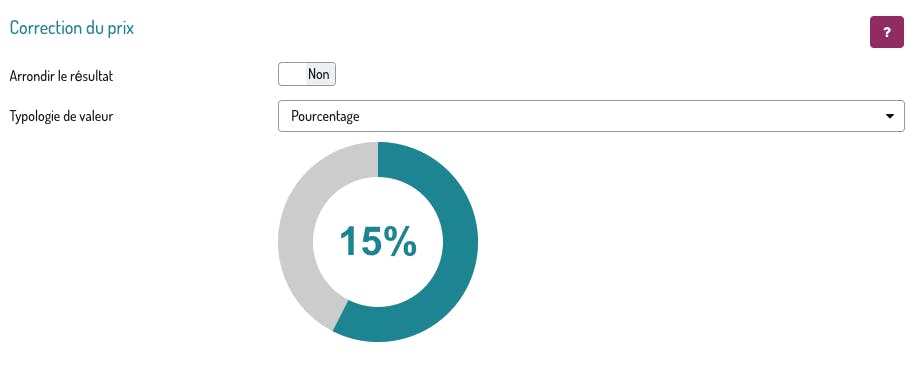Screen dimensions: 917x381
Task: Click the 15% value inside the gauge
Action: point(378,241)
